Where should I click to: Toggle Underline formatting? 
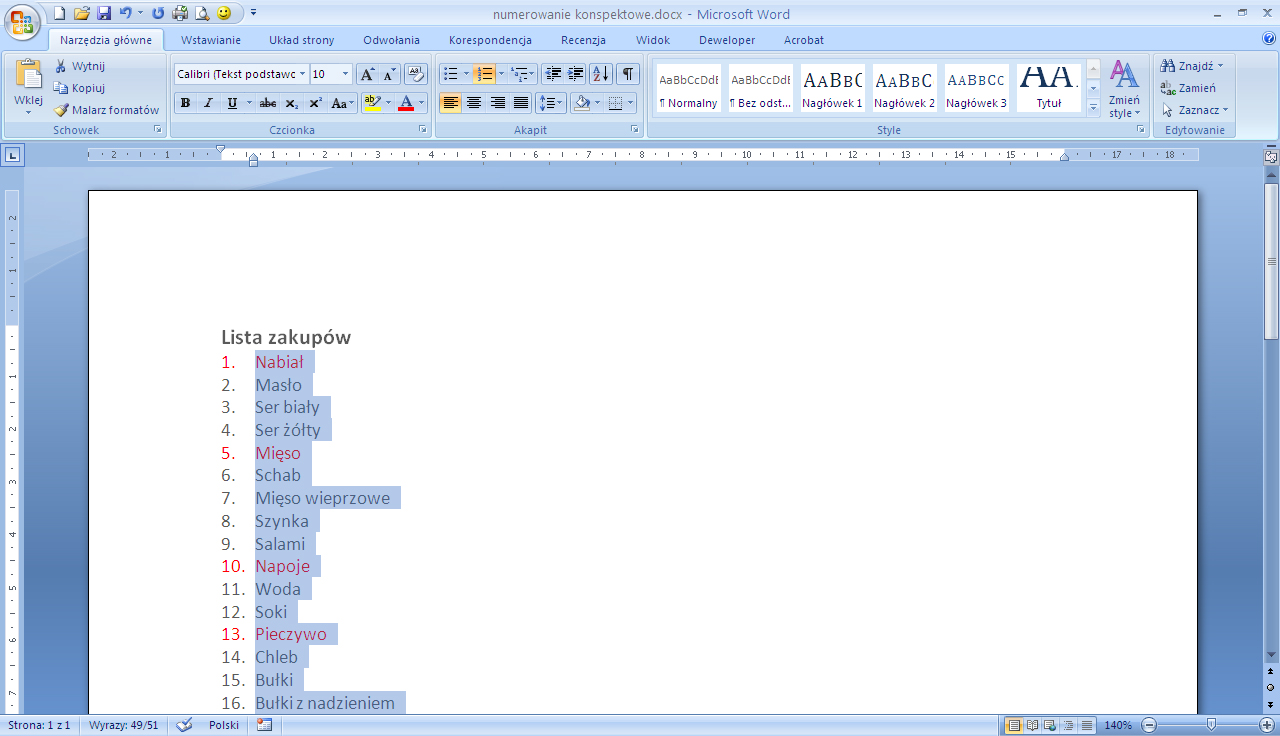point(232,103)
